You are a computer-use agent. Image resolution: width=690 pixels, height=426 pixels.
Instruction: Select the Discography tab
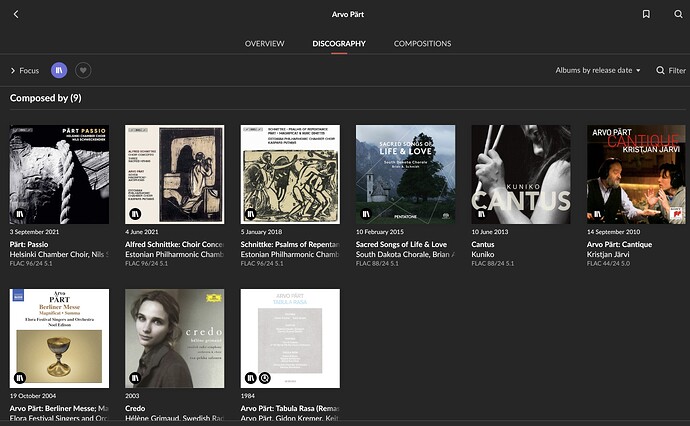pyautogui.click(x=339, y=44)
